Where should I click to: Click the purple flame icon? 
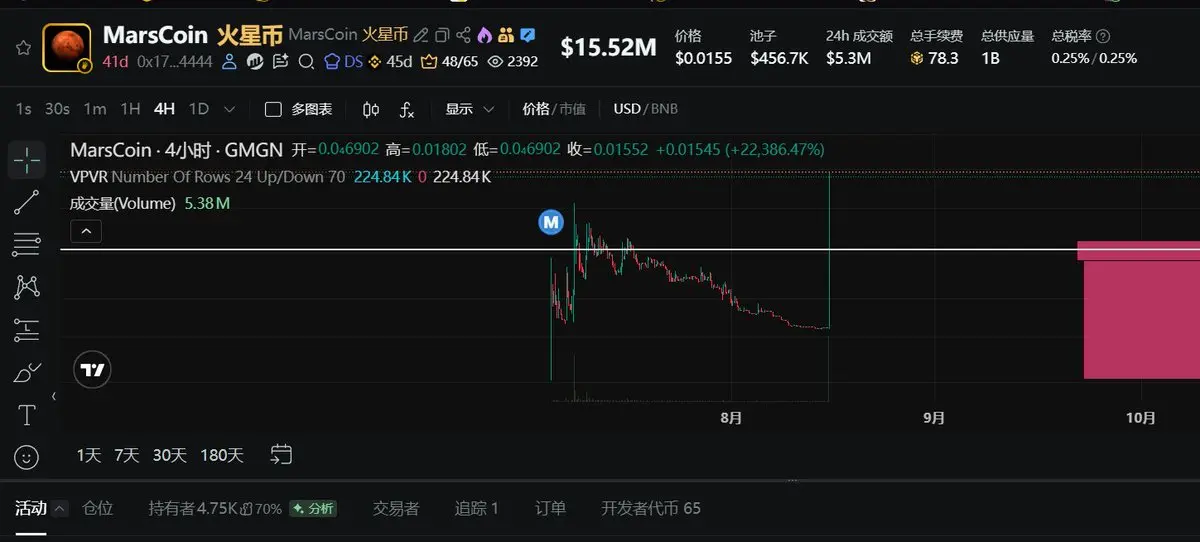[484, 35]
